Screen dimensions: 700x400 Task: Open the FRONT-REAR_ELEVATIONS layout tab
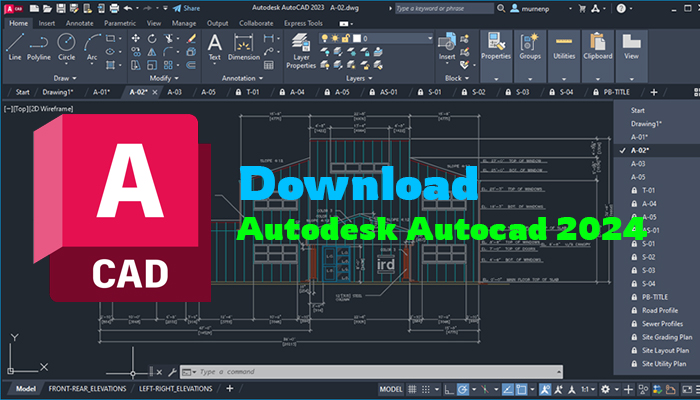tap(88, 388)
